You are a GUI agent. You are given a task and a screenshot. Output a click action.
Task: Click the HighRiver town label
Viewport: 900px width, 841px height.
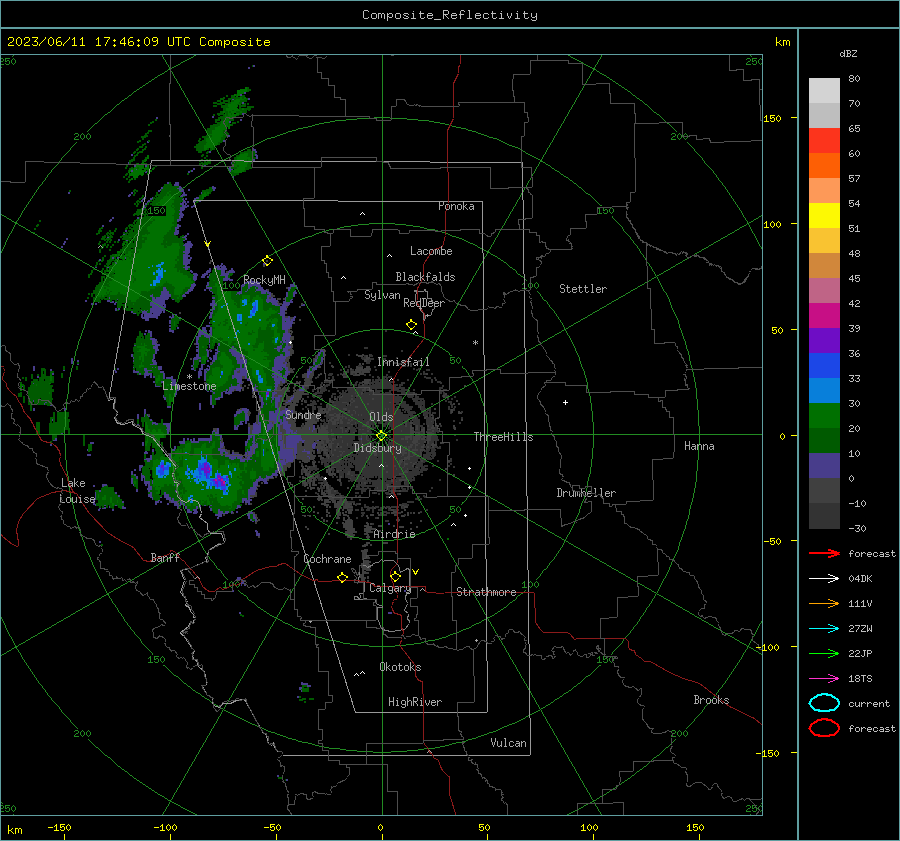415,702
